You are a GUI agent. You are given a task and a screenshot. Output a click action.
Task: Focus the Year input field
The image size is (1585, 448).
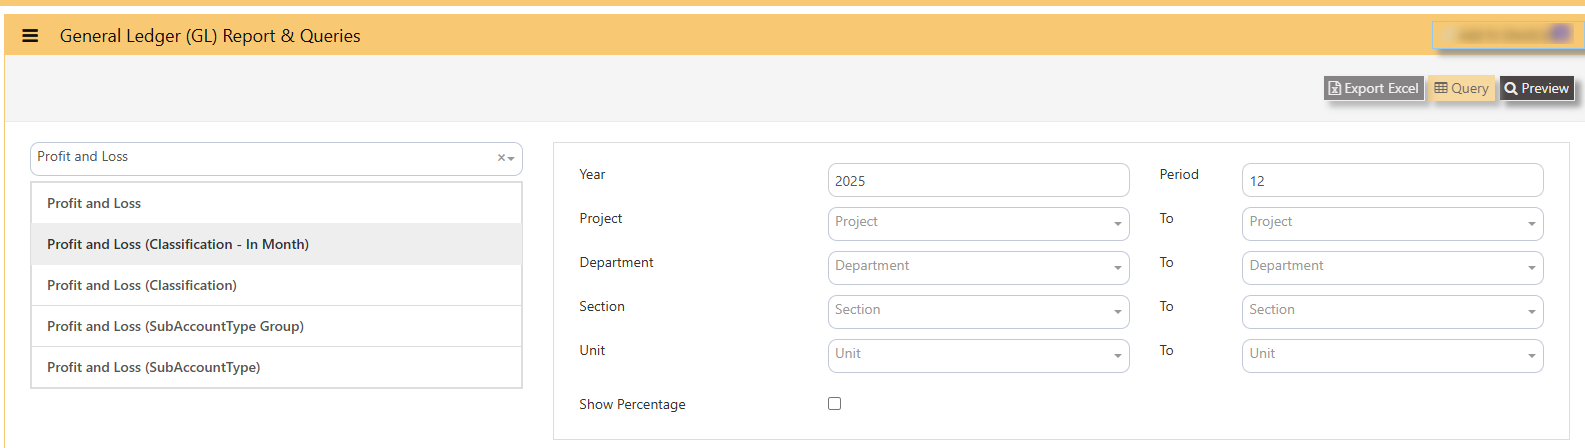coord(978,180)
